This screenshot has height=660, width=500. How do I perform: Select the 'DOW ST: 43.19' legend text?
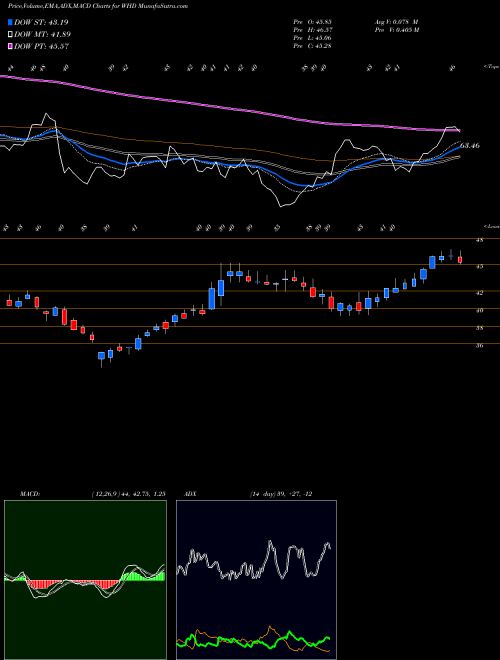[x=41, y=22]
